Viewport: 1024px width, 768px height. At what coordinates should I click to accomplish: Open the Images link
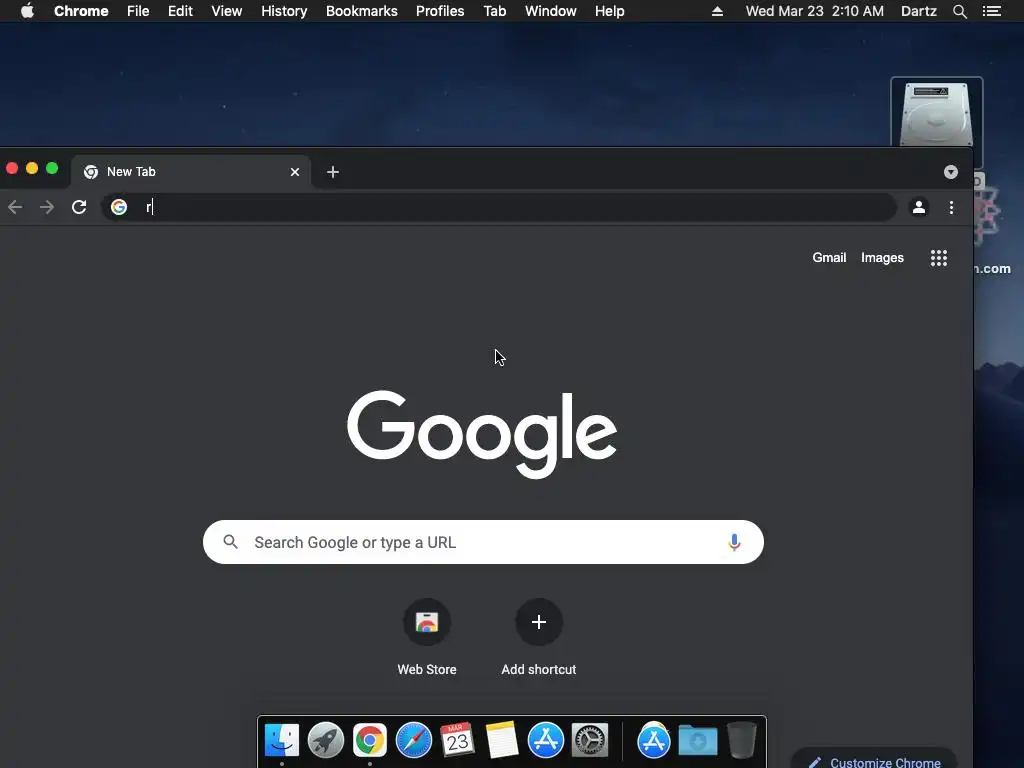882,257
